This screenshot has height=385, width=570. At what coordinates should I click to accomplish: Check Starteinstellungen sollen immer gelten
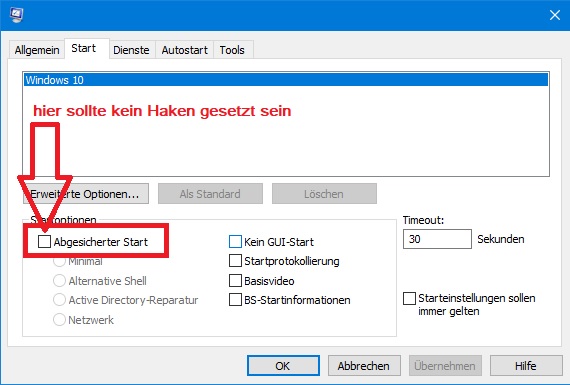[x=409, y=298]
